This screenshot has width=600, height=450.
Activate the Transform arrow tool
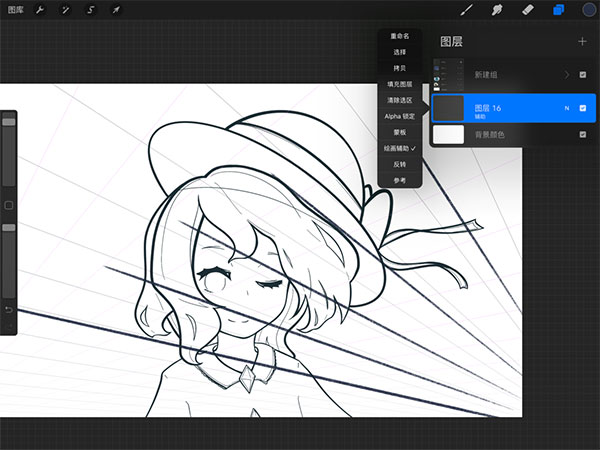point(115,10)
